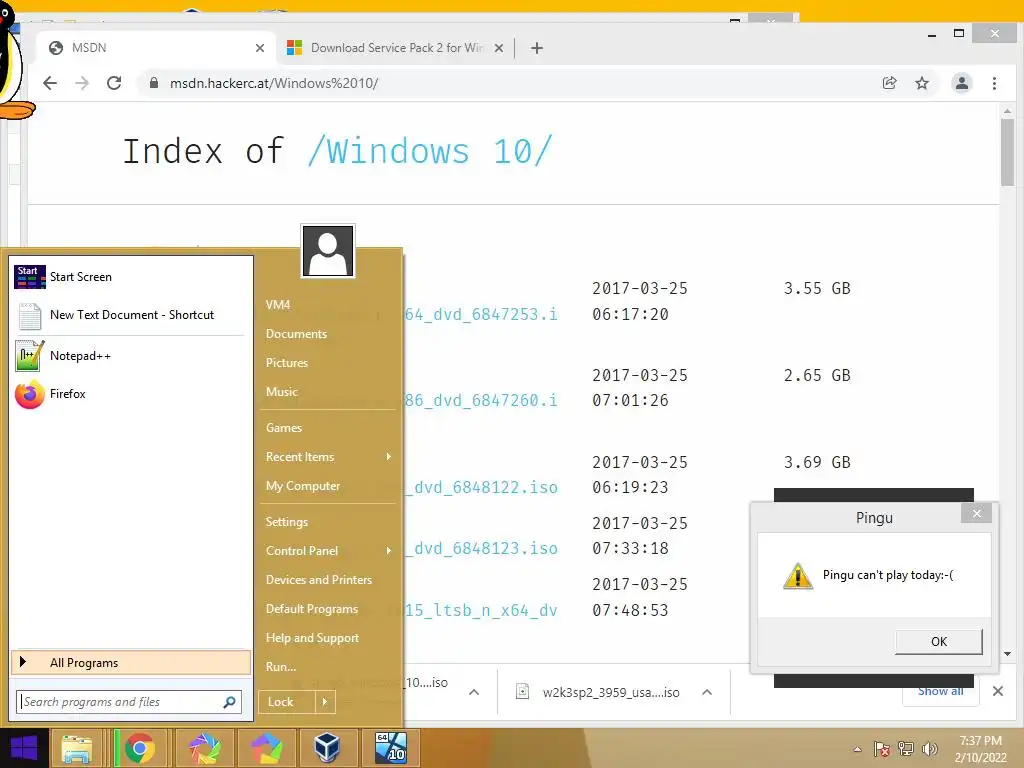Open the /Windows 10/ directory link

tap(430, 152)
